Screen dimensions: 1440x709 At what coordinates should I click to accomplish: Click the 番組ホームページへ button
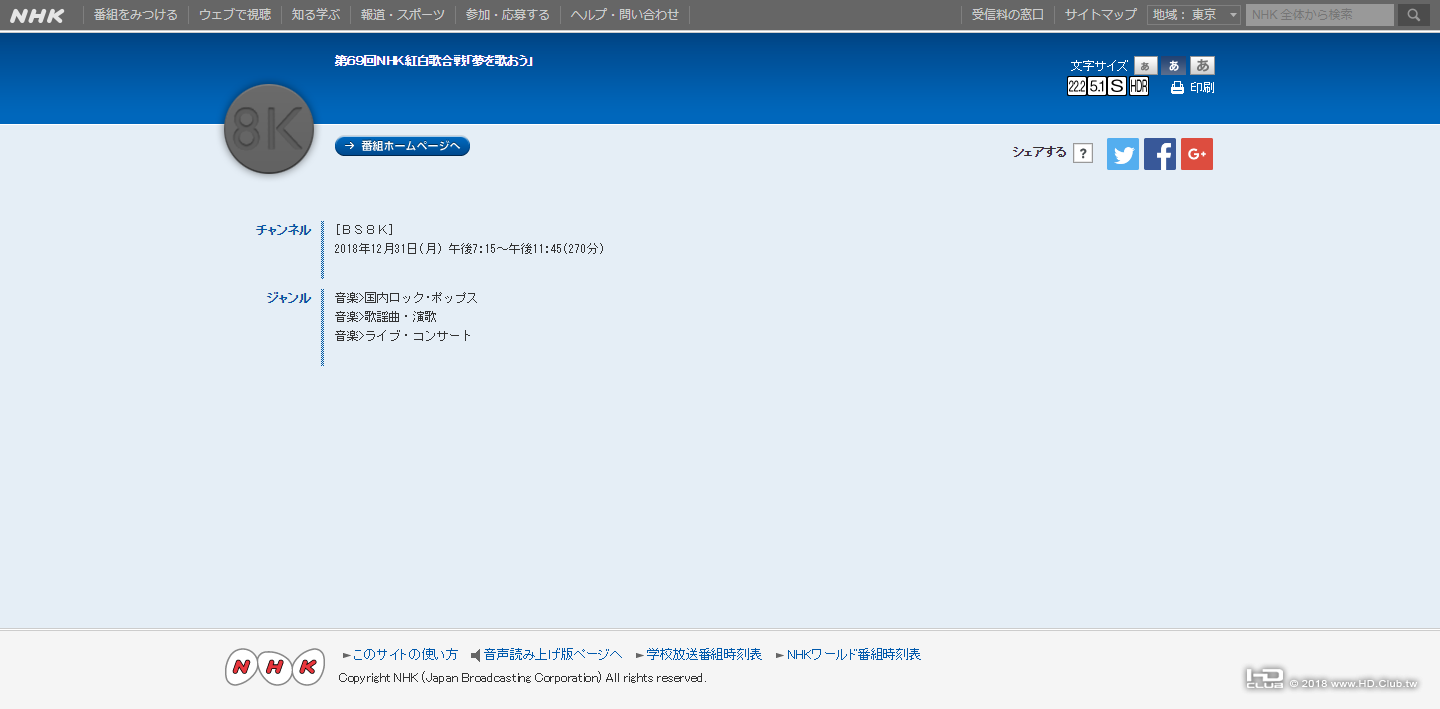402,146
